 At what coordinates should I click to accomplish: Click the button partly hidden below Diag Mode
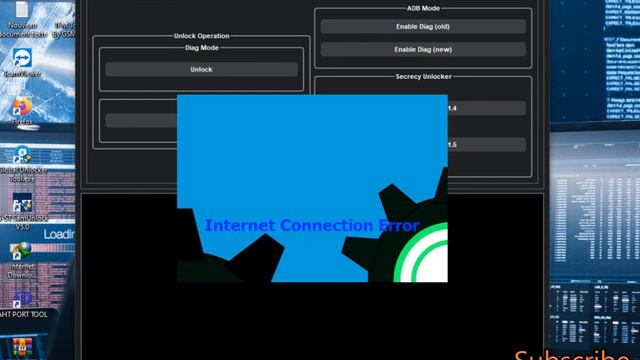(x=141, y=120)
